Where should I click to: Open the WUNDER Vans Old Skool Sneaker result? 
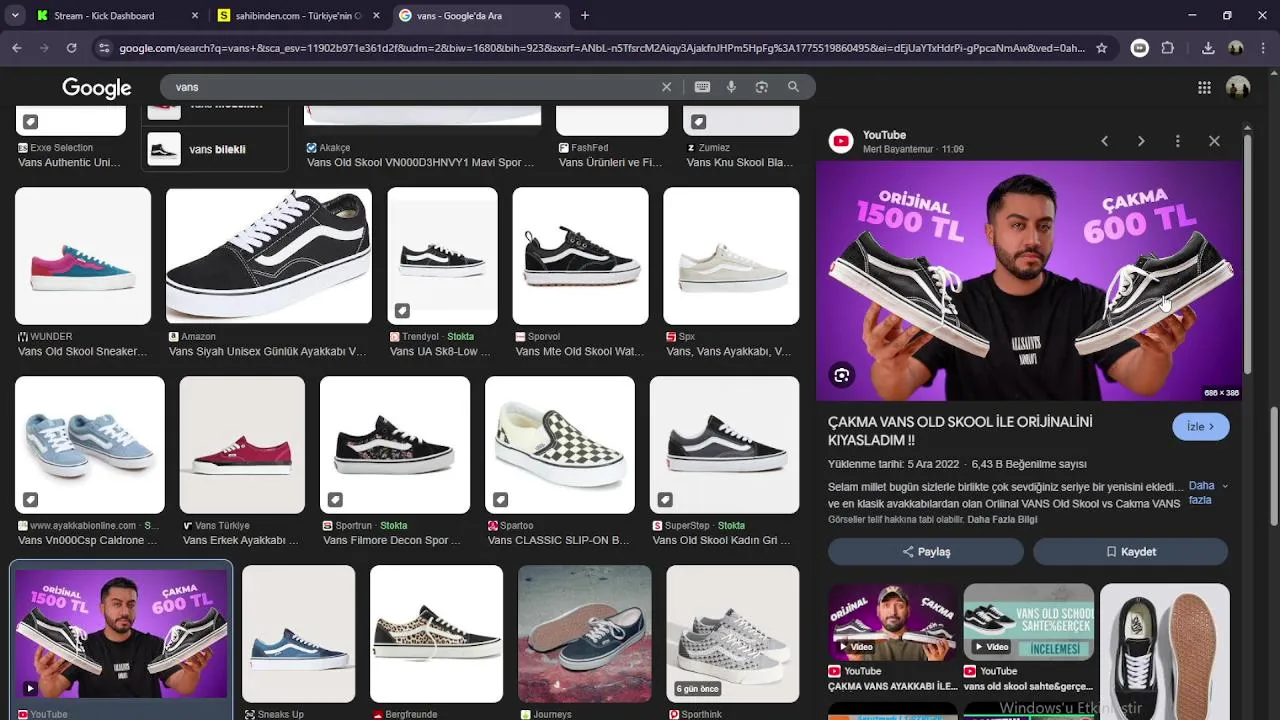click(x=83, y=255)
